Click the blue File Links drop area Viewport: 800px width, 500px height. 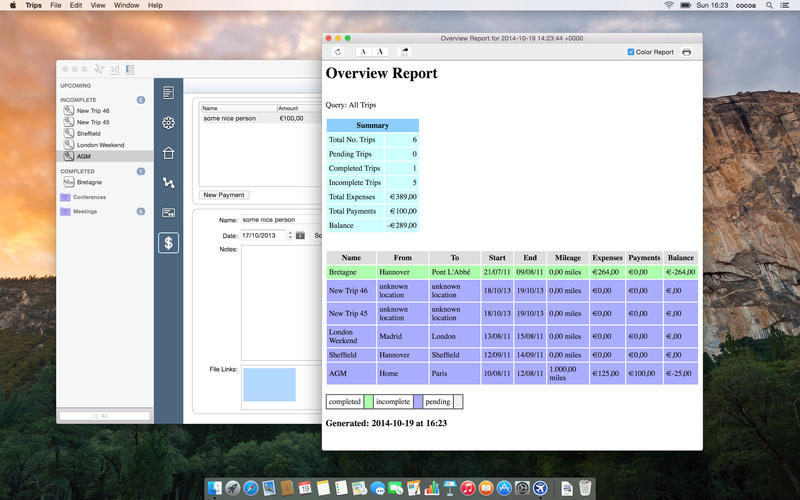(x=269, y=385)
